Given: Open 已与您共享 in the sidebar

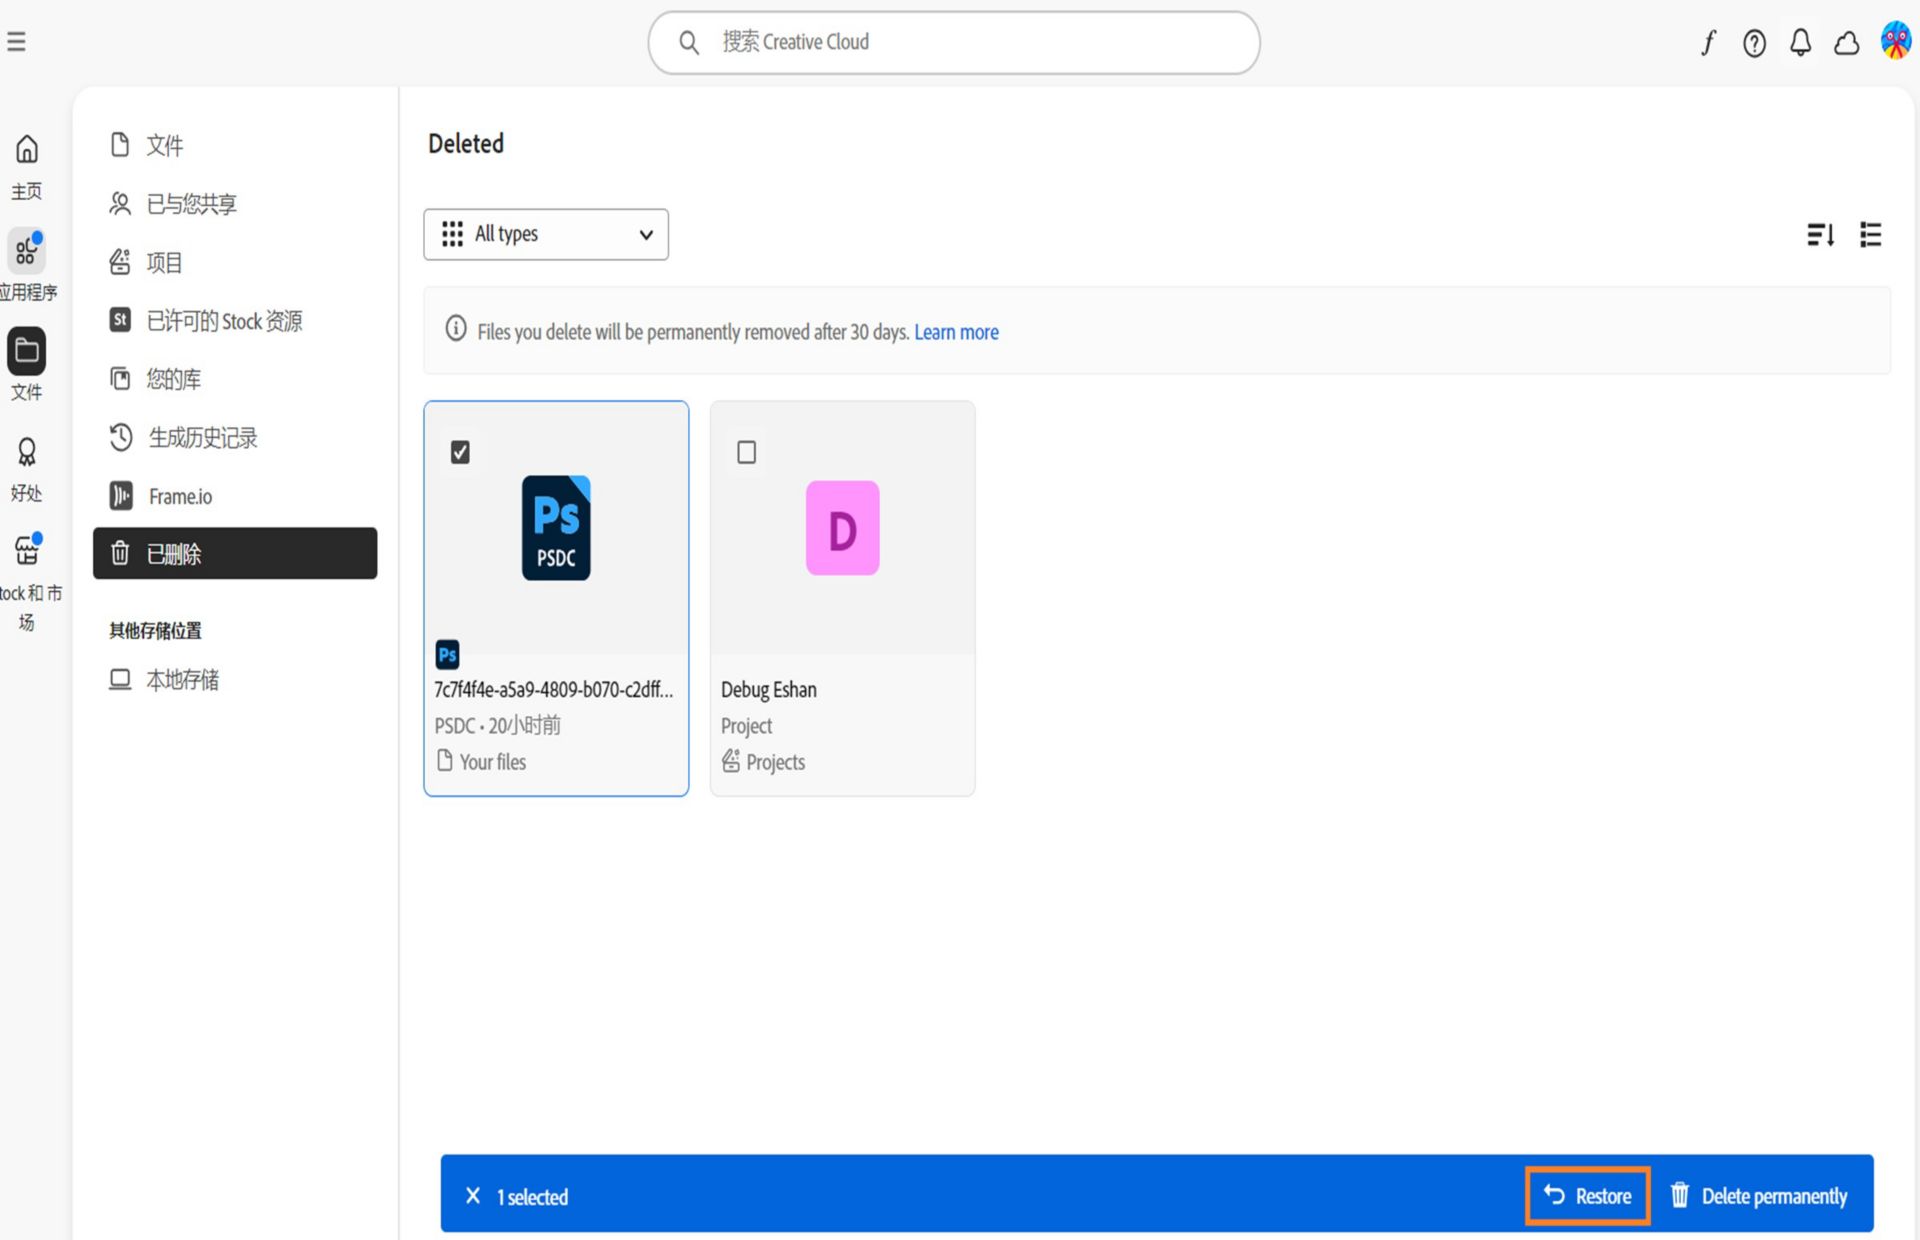Looking at the screenshot, I should [x=235, y=204].
